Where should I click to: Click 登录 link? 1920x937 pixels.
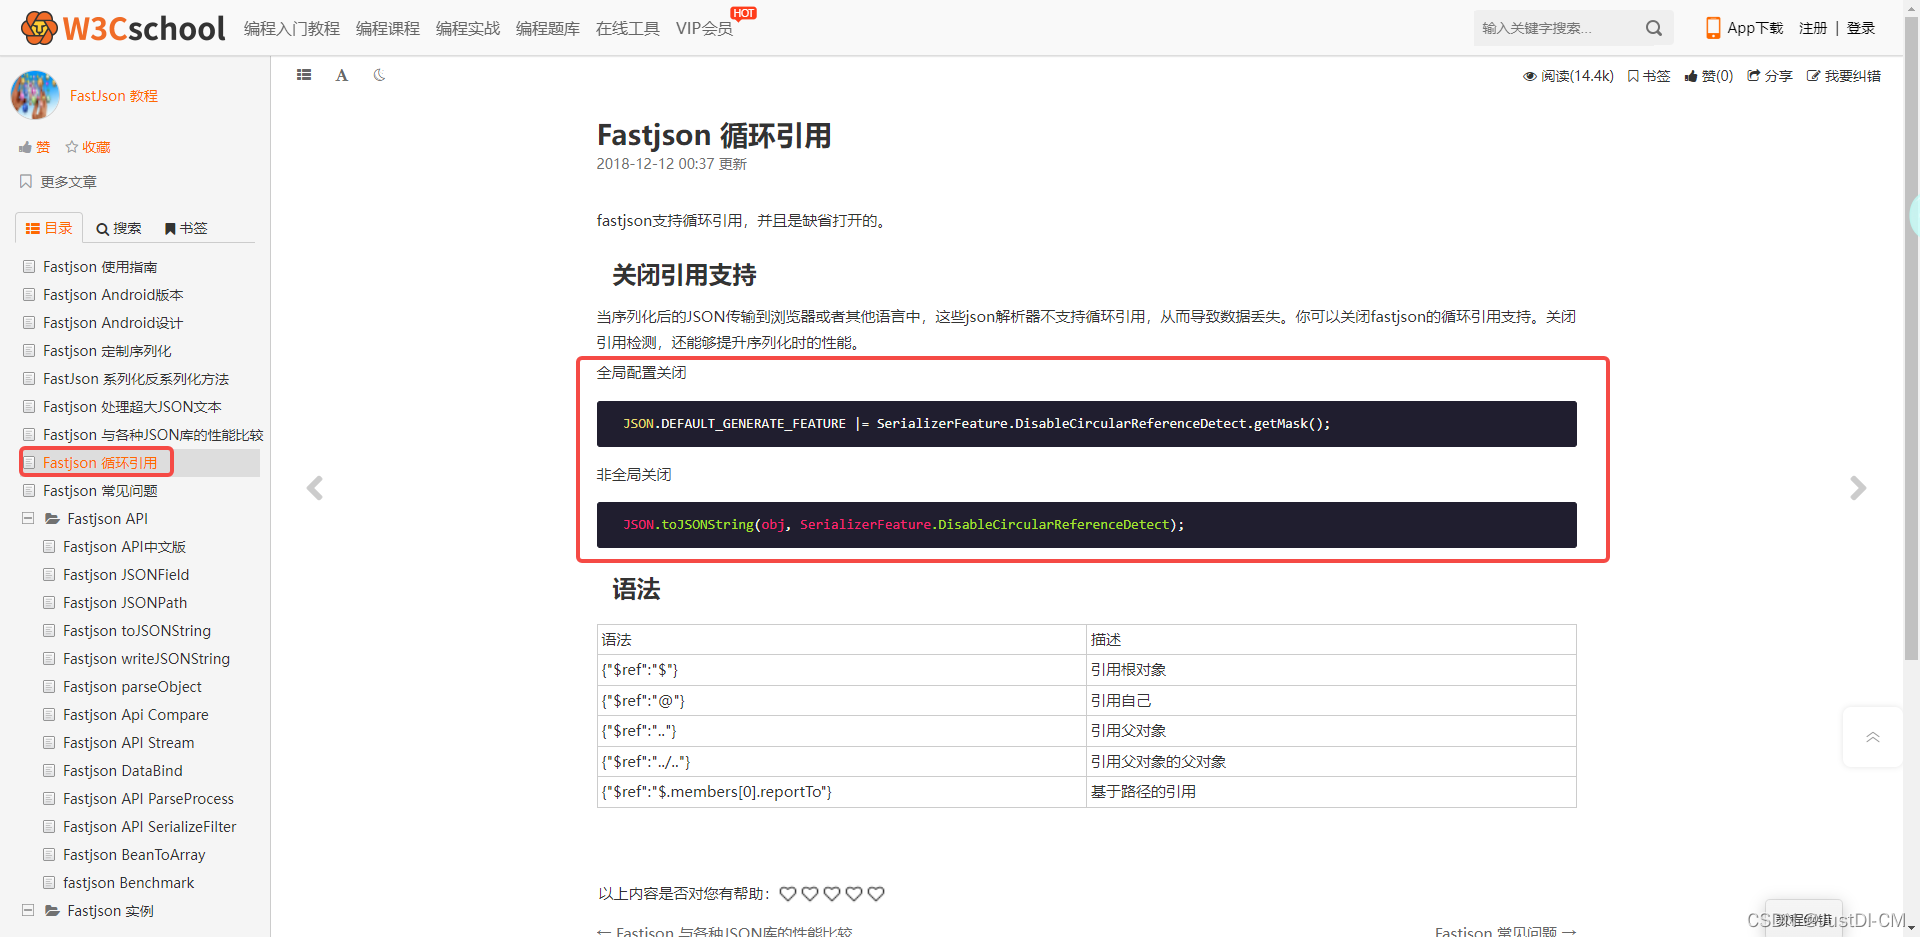click(x=1861, y=28)
